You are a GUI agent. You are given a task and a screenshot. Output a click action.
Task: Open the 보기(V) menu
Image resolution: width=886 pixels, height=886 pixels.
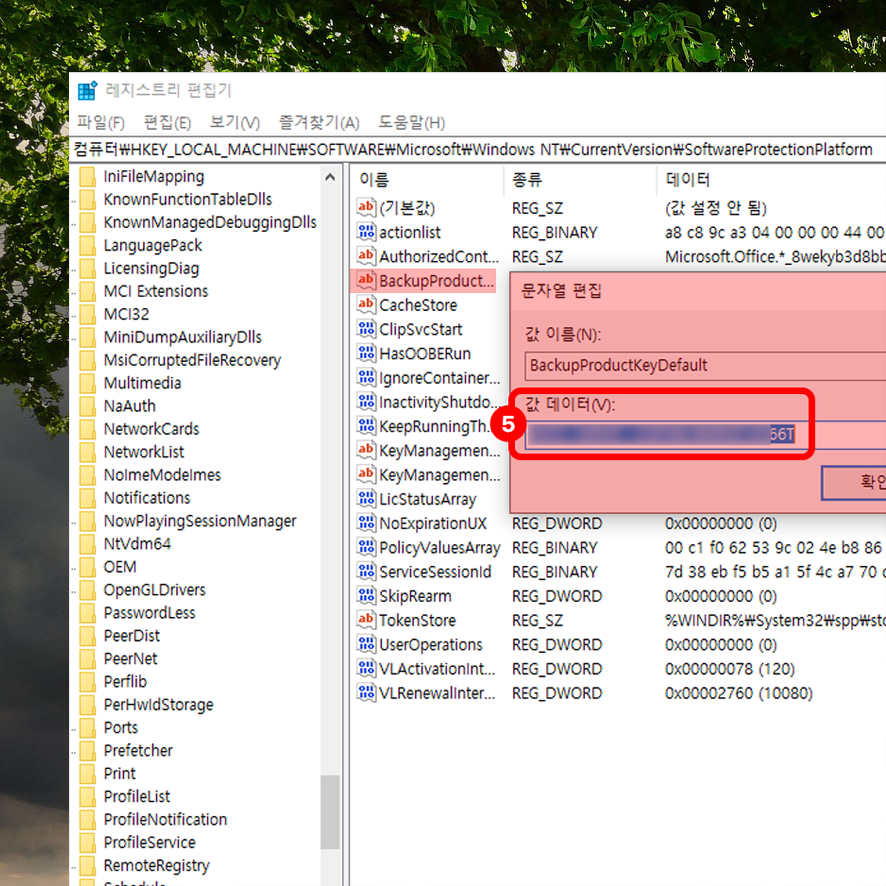pyautogui.click(x=234, y=122)
